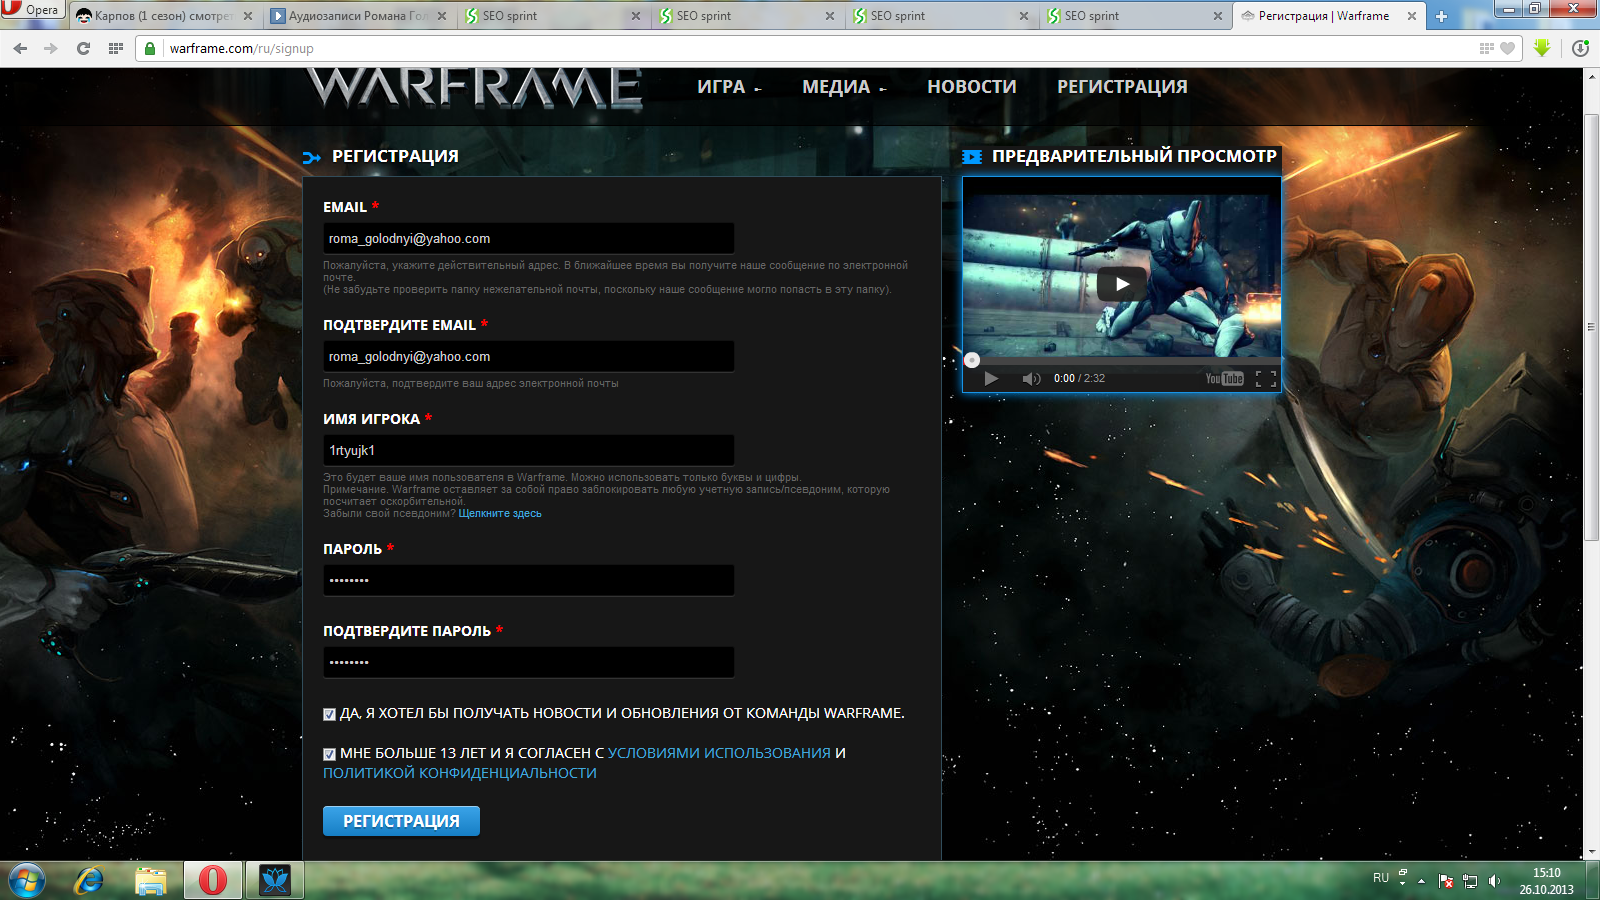Open the Windows Start menu
This screenshot has width=1600, height=900.
(27, 881)
